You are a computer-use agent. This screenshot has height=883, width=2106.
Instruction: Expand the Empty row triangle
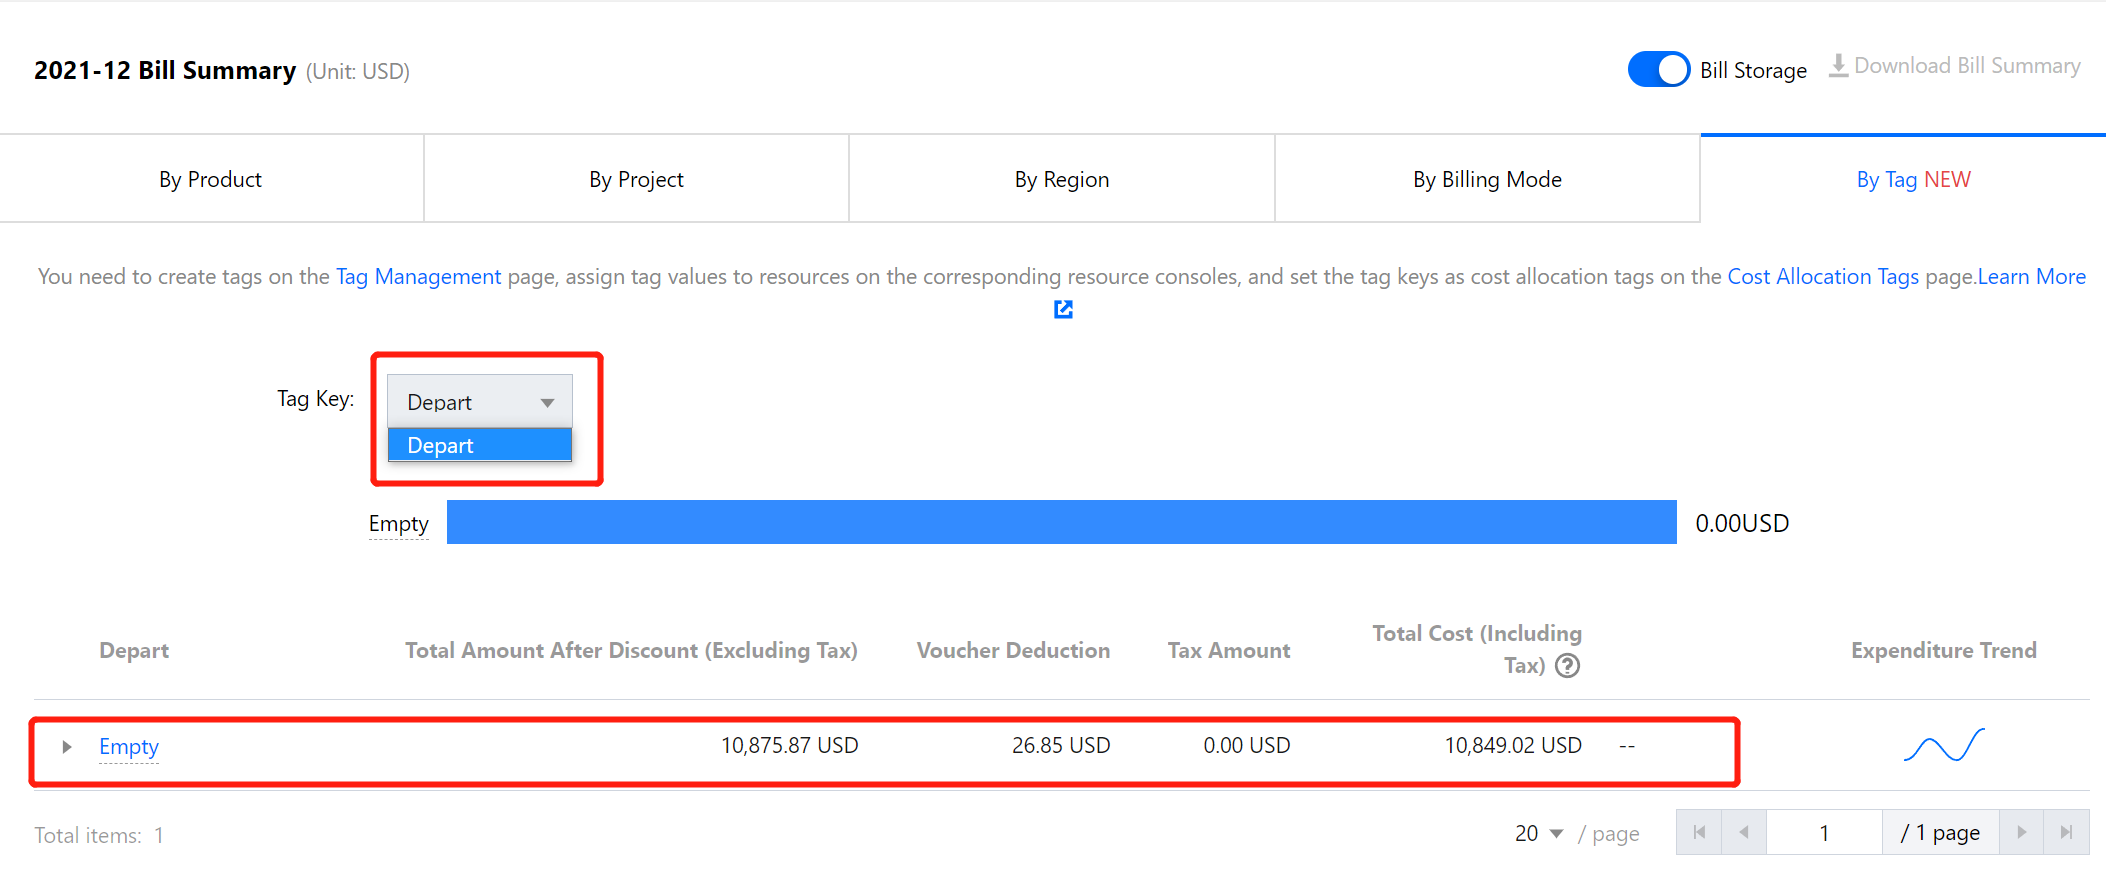point(67,747)
